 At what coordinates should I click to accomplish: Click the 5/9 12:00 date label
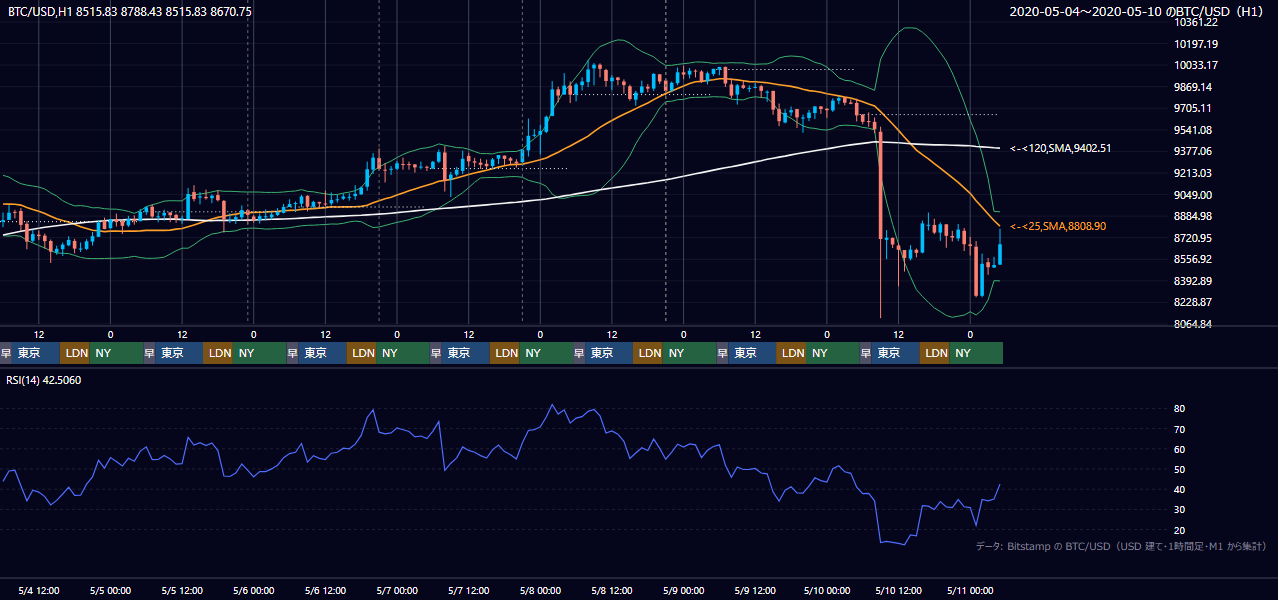[x=755, y=590]
